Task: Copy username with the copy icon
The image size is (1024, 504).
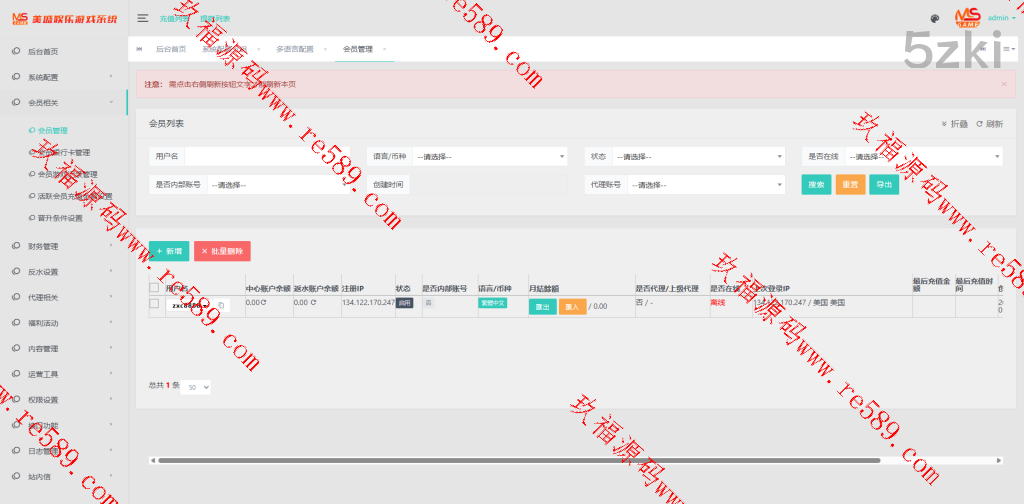Action: coord(221,305)
